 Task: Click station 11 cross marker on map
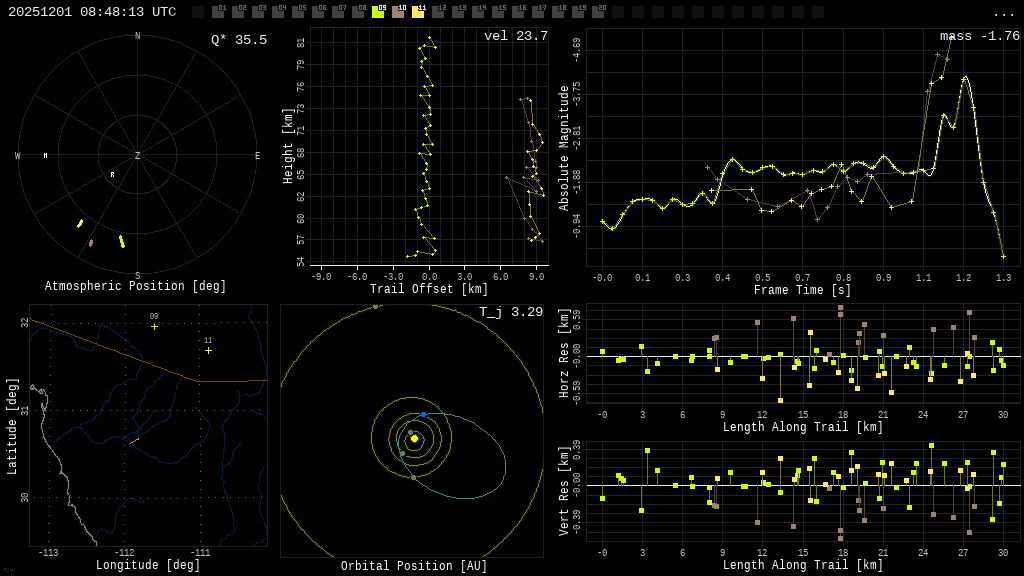(x=208, y=350)
